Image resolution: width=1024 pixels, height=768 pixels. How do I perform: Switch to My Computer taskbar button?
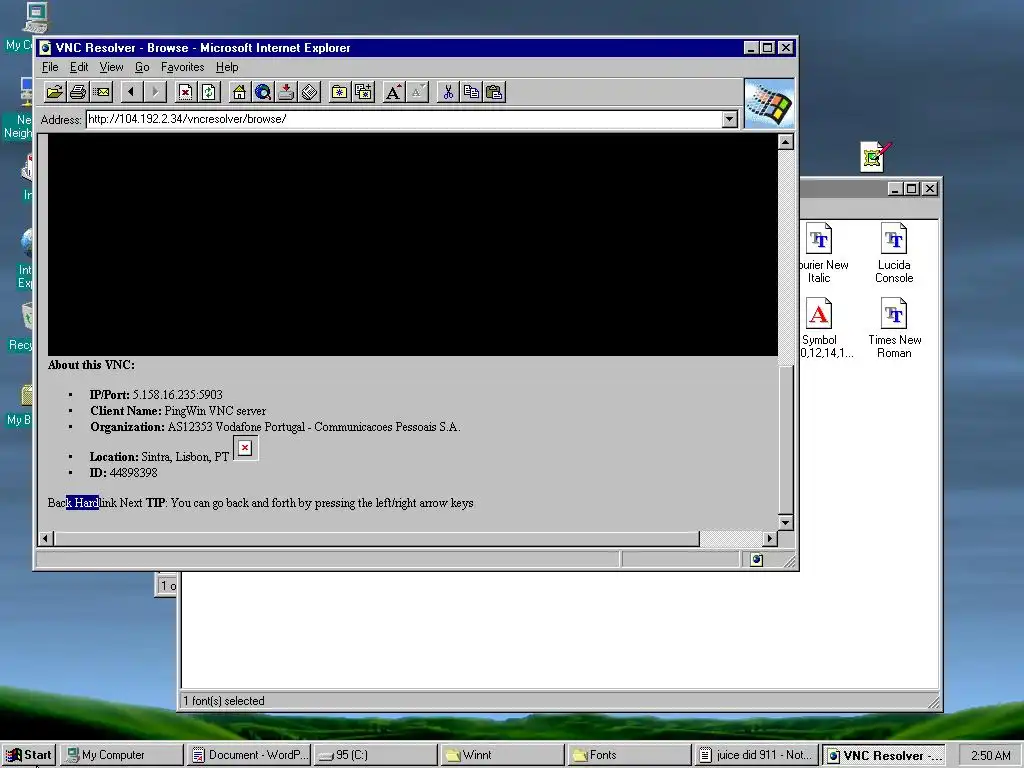click(122, 755)
